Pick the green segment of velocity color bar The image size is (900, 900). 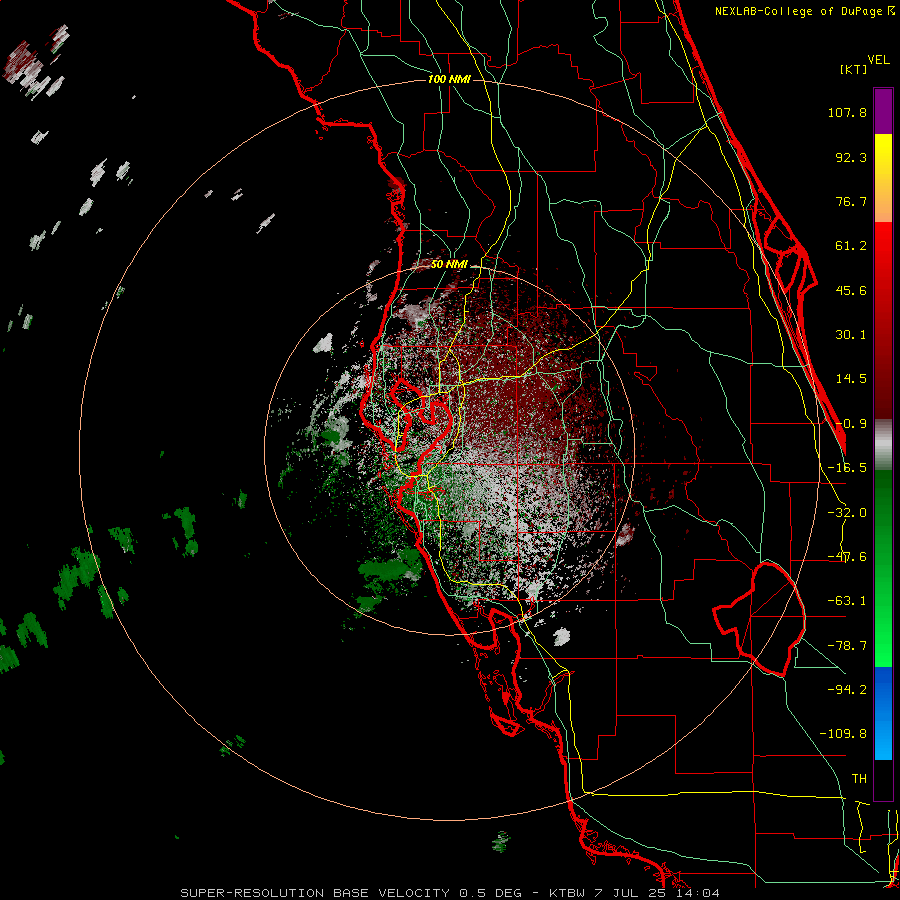(883, 568)
